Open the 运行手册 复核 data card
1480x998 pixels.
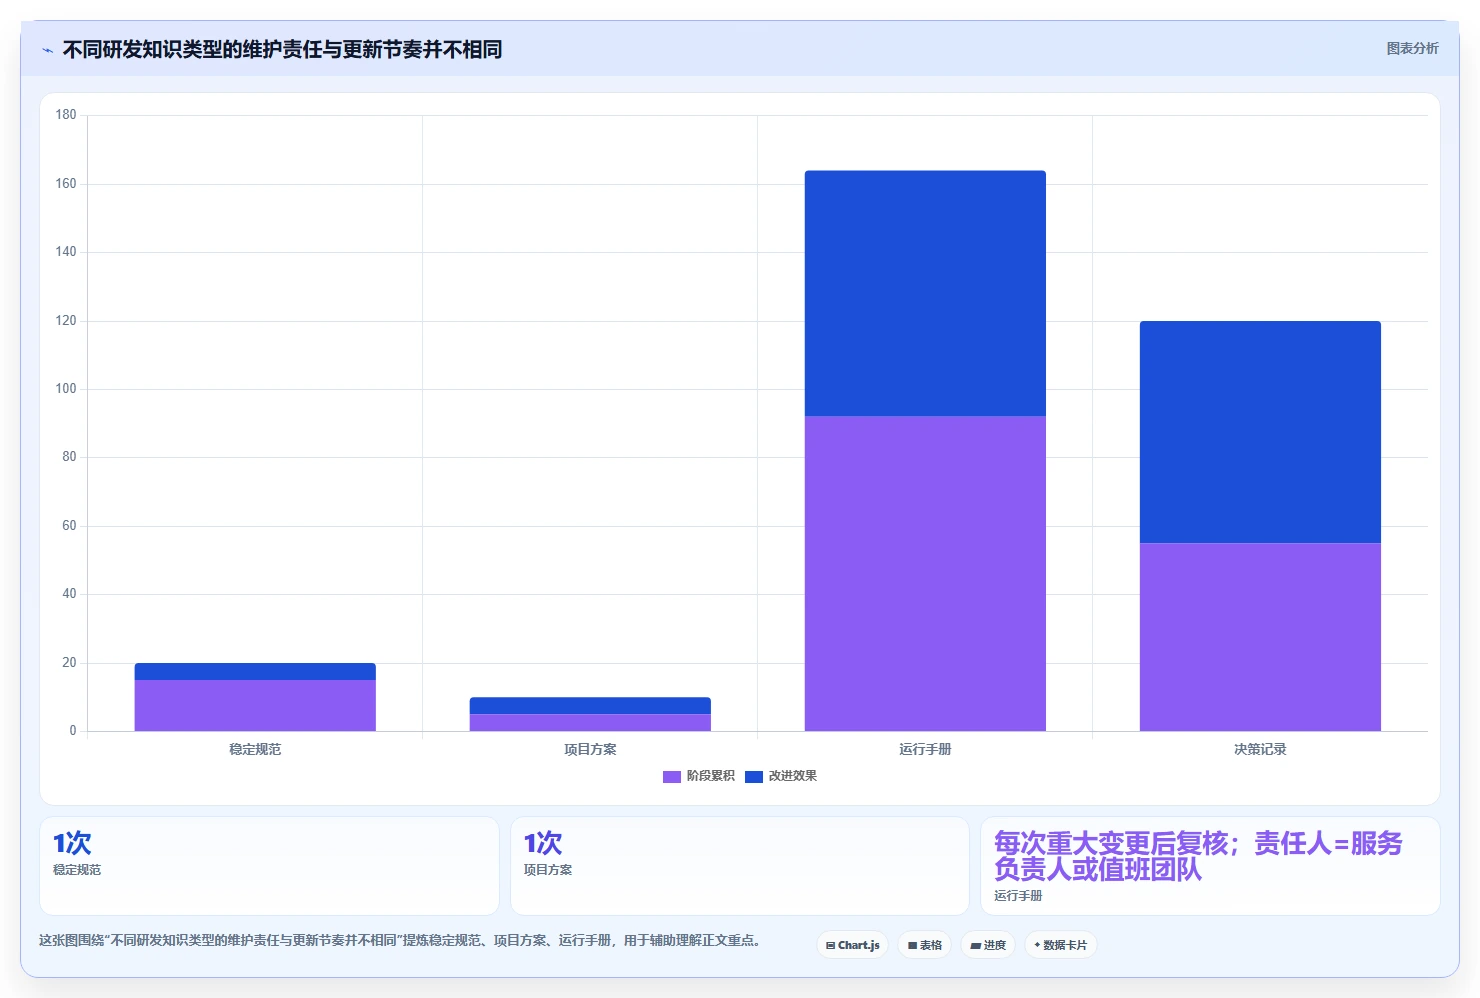[x=1211, y=866]
